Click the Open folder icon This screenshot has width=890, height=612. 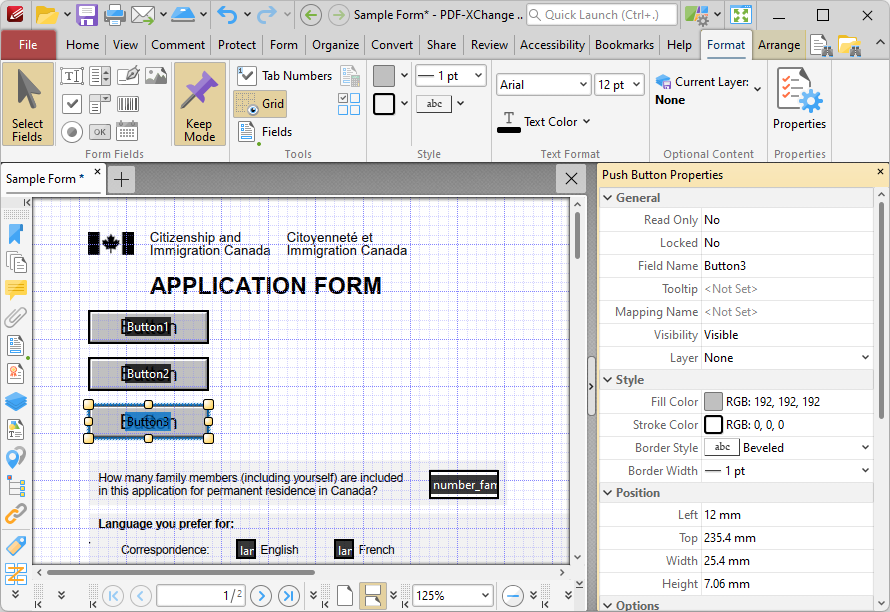(47, 15)
